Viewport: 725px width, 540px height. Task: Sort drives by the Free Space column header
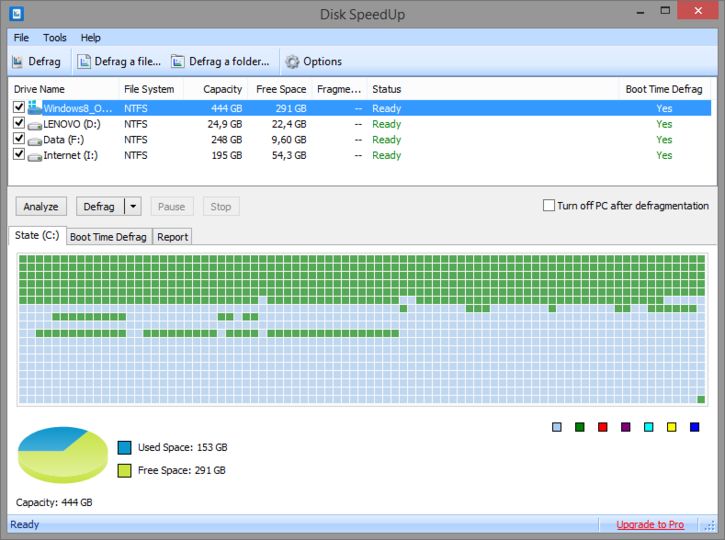click(281, 89)
